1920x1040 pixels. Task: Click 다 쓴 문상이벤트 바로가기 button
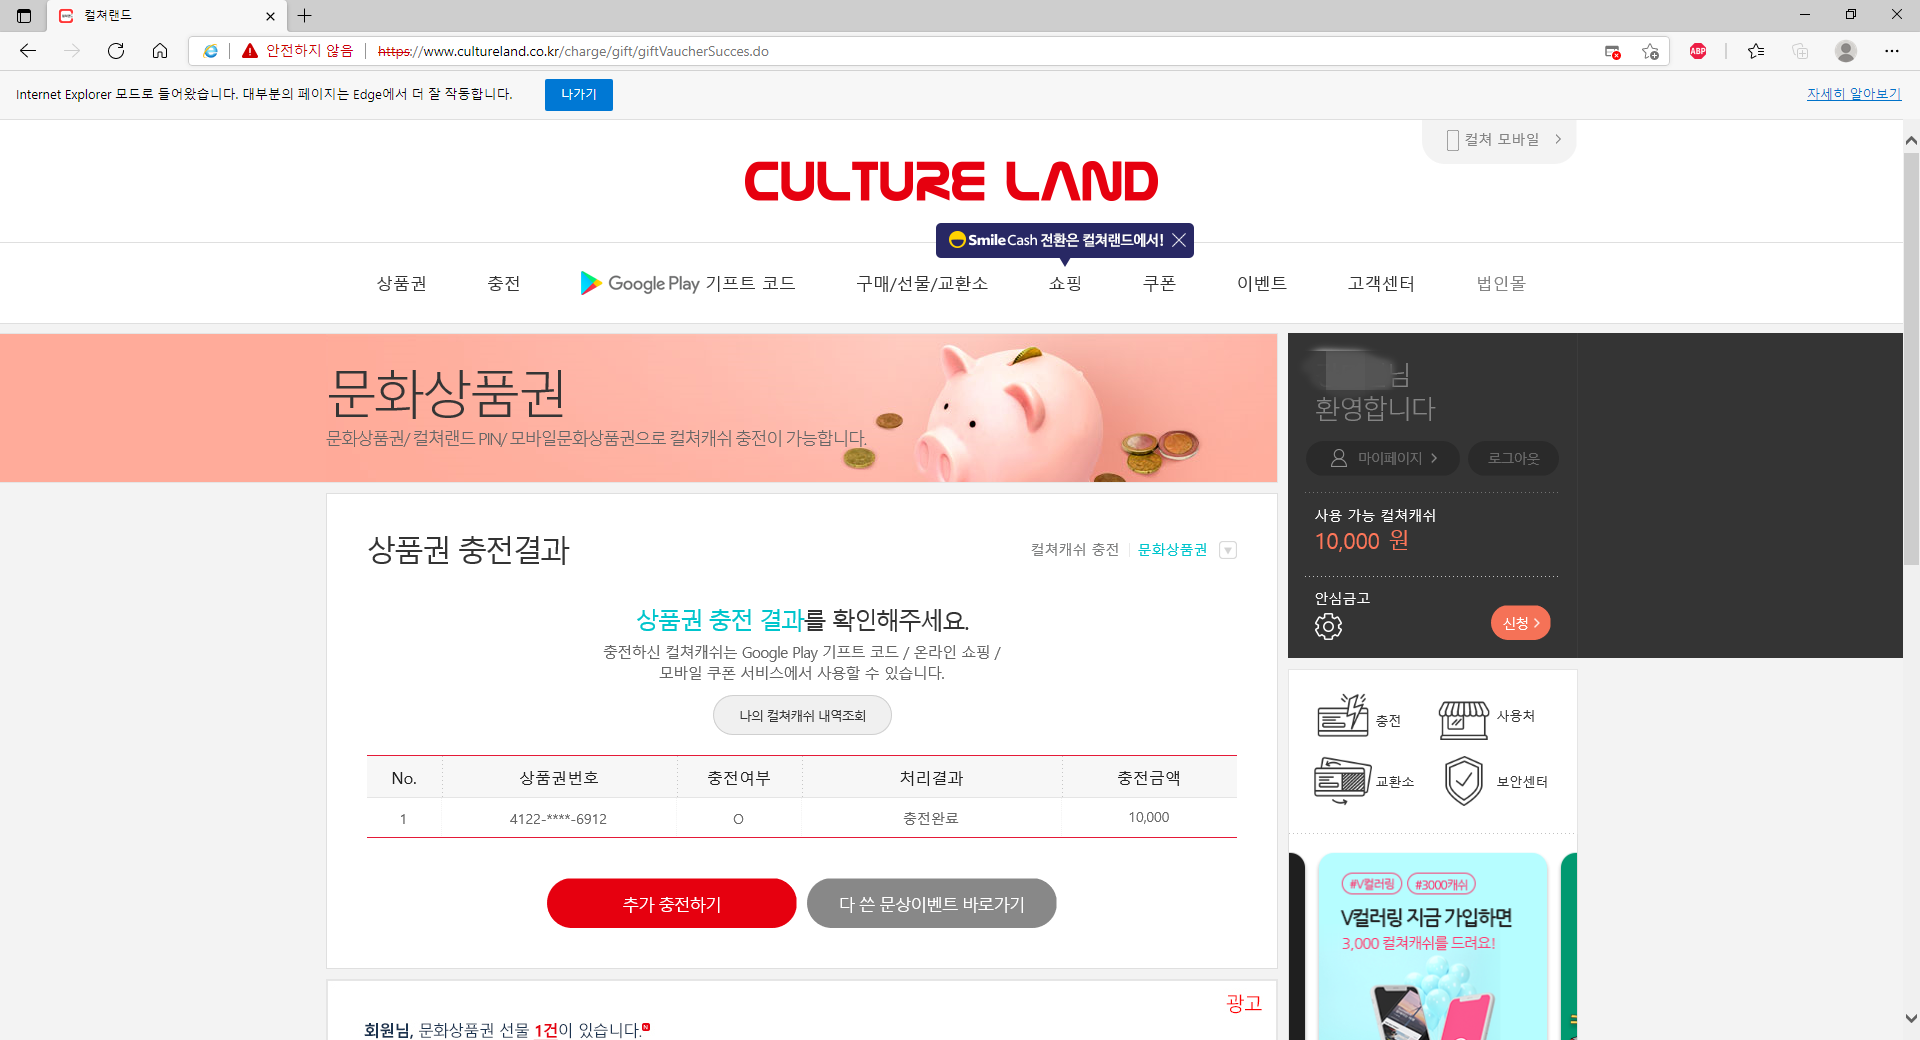point(932,904)
